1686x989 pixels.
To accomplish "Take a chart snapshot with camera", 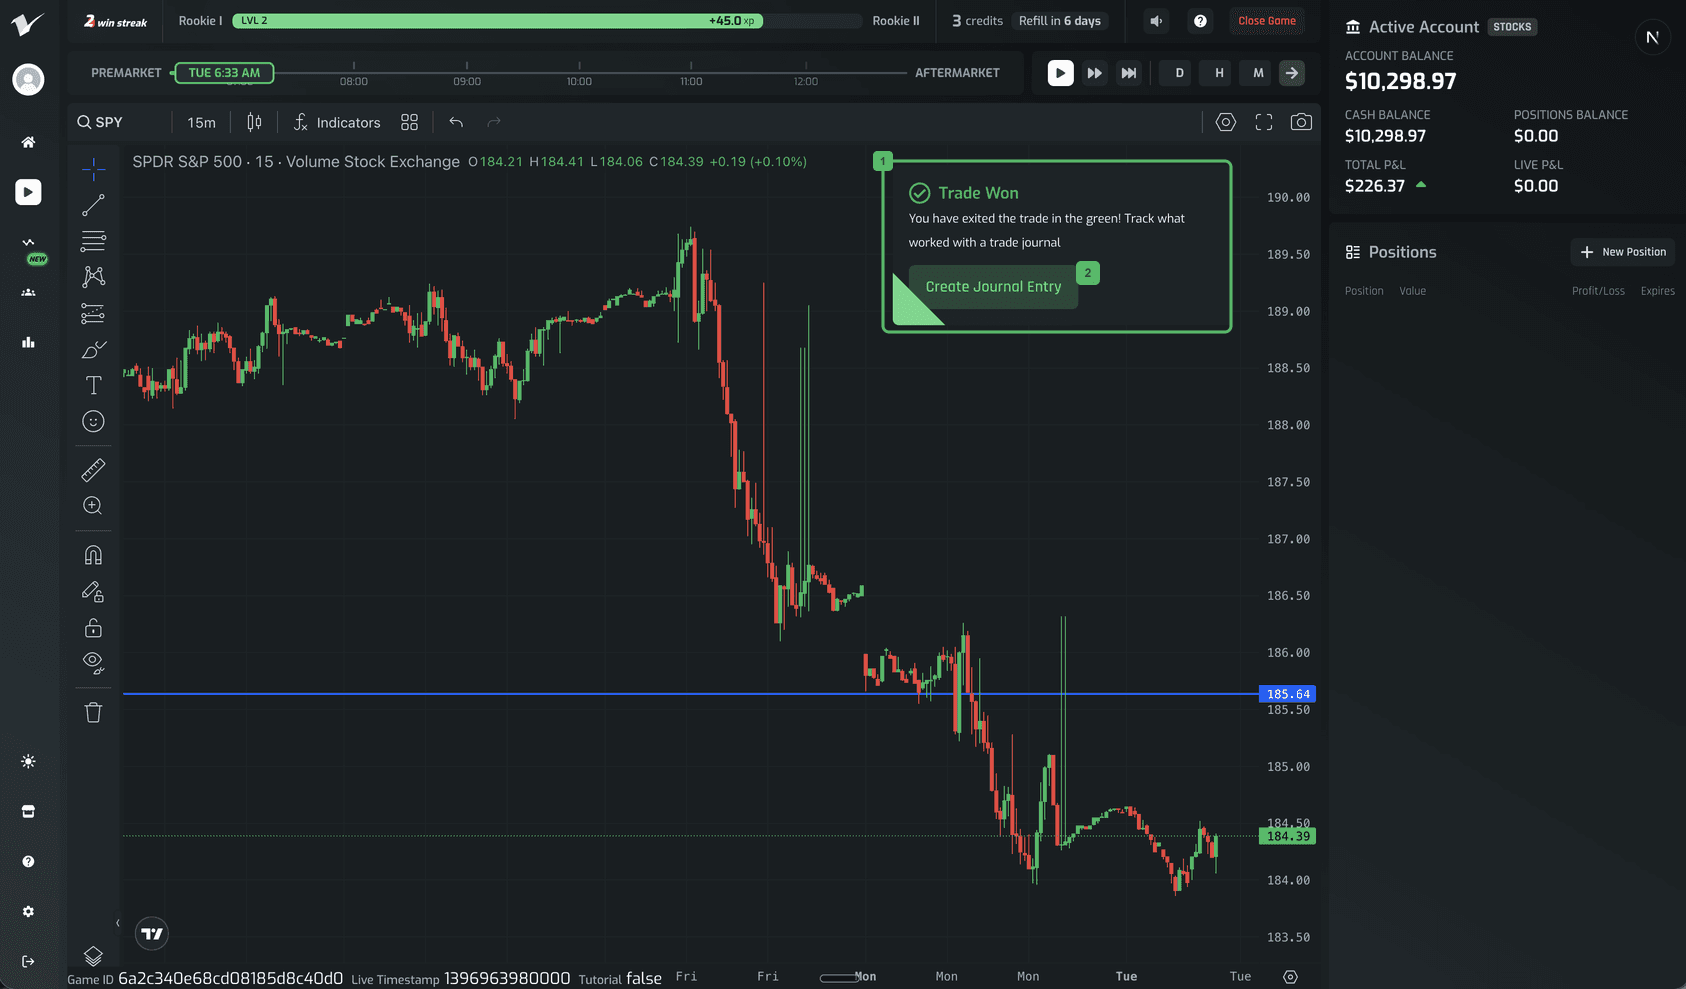I will click(x=1301, y=122).
